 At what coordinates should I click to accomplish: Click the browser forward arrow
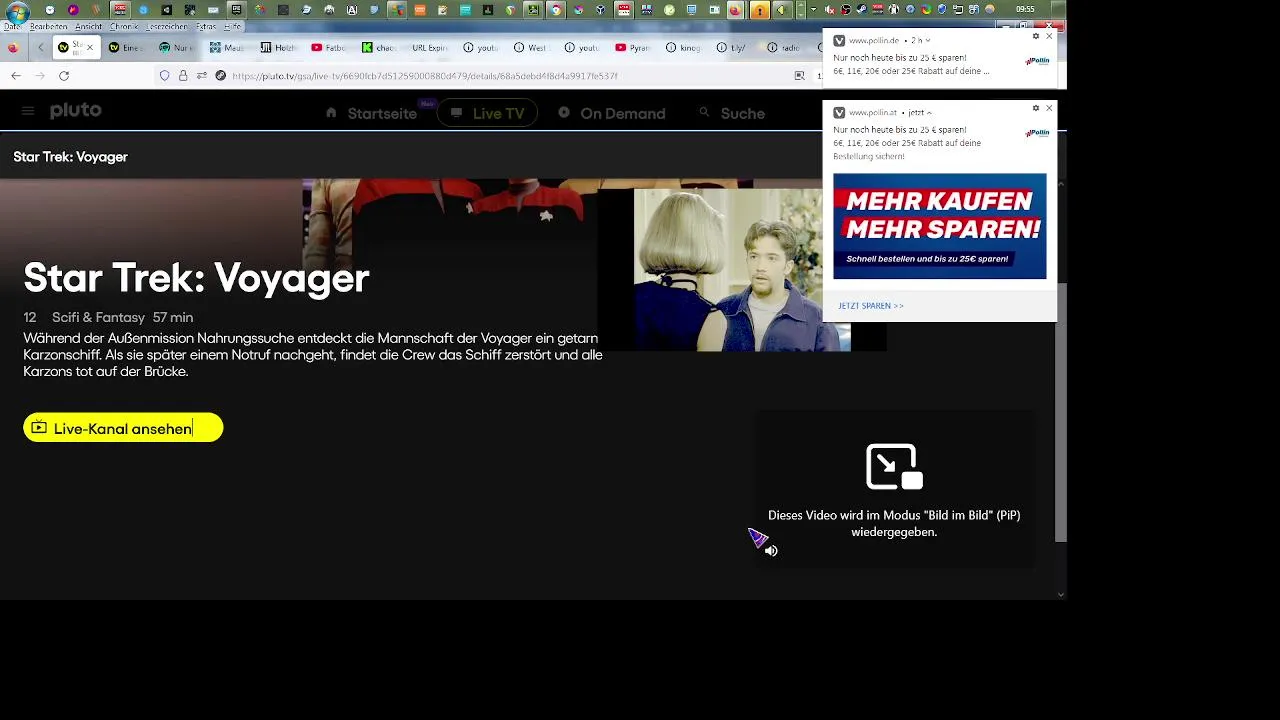[x=40, y=76]
